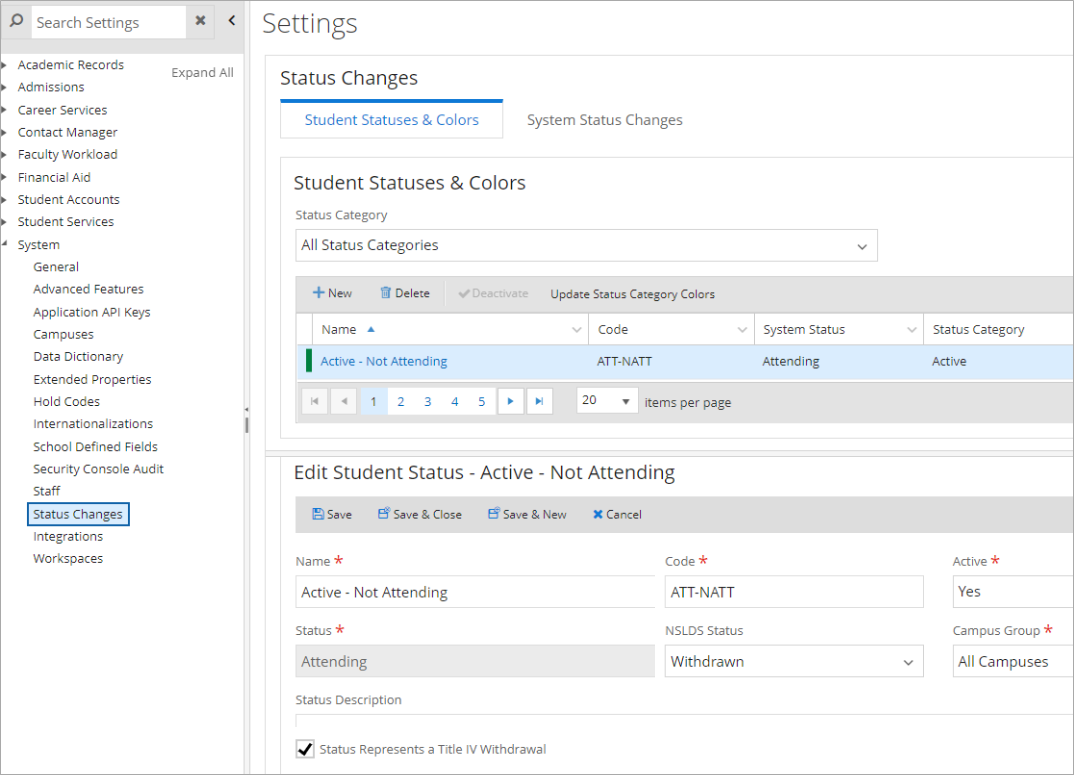Click the search magnifier icon
Image resolution: width=1074 pixels, height=775 pixels.
[16, 21]
